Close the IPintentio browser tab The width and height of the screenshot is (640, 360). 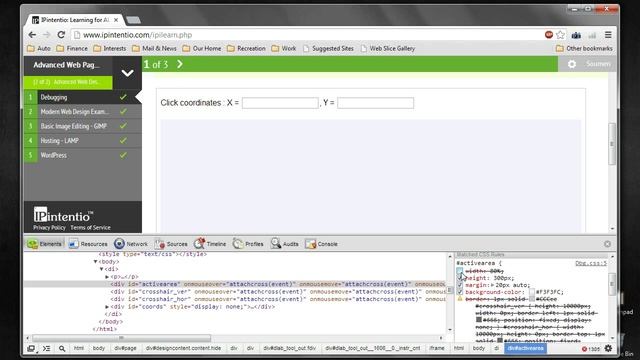116,20
